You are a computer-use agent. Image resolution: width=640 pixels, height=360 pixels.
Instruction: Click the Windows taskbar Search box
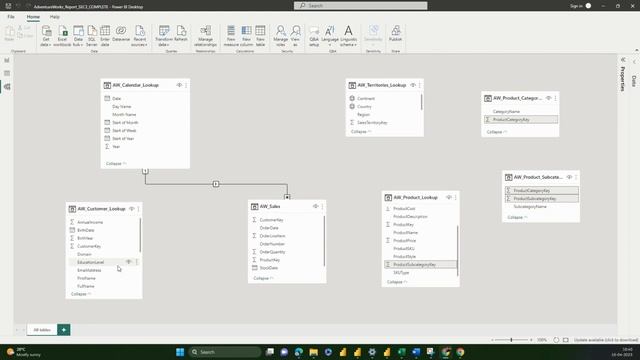point(224,352)
